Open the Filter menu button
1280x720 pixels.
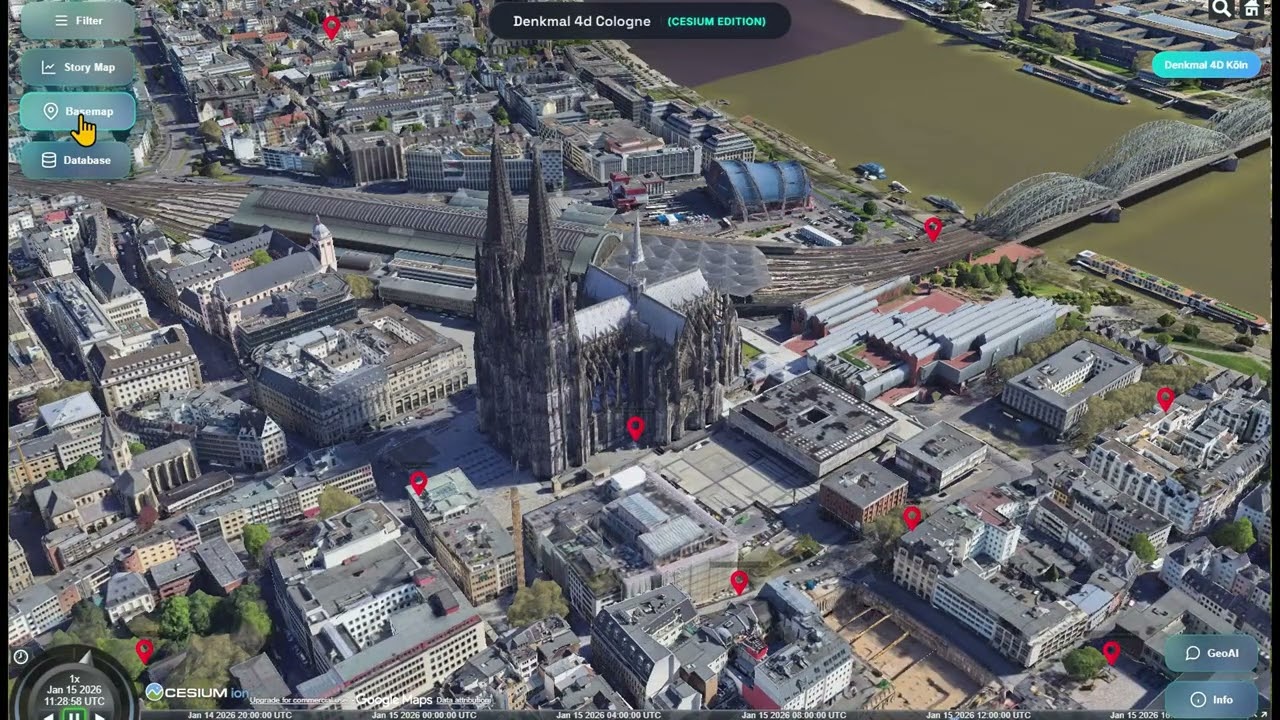[x=78, y=20]
